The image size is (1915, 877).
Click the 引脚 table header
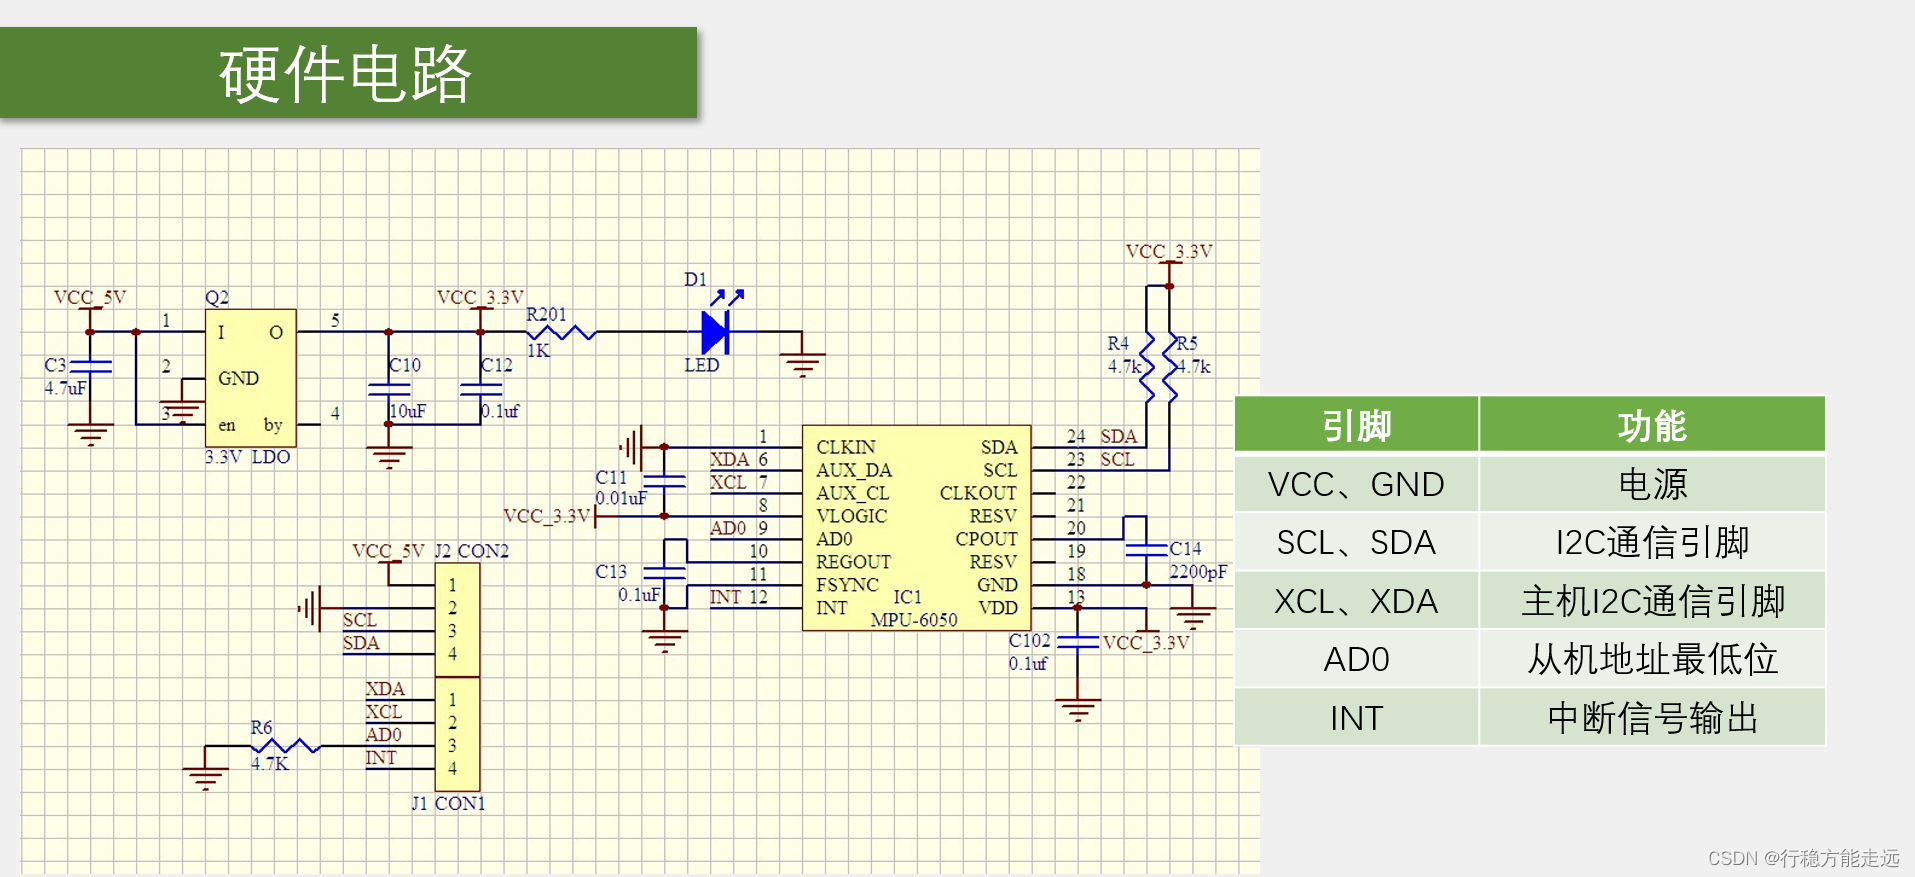[x=1357, y=425]
